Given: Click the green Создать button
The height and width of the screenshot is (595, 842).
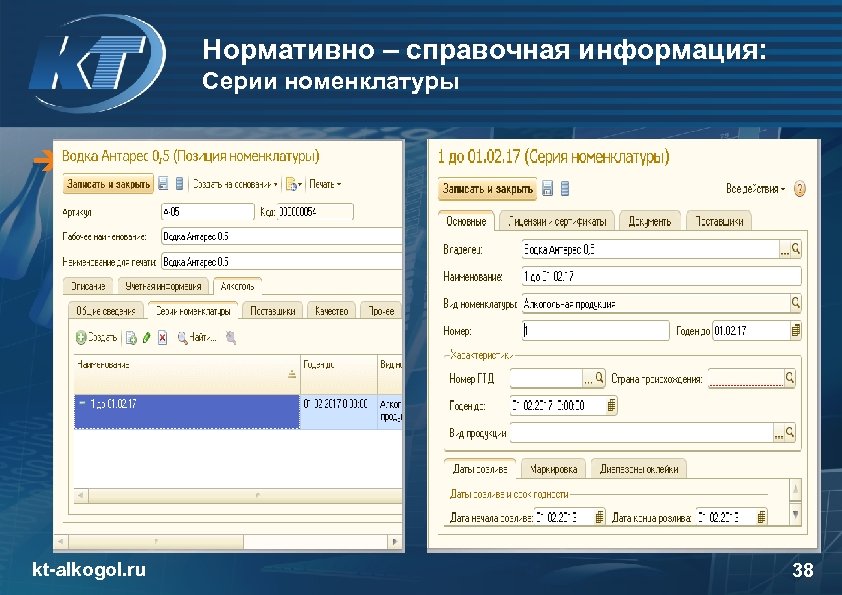Looking at the screenshot, I should point(96,338).
